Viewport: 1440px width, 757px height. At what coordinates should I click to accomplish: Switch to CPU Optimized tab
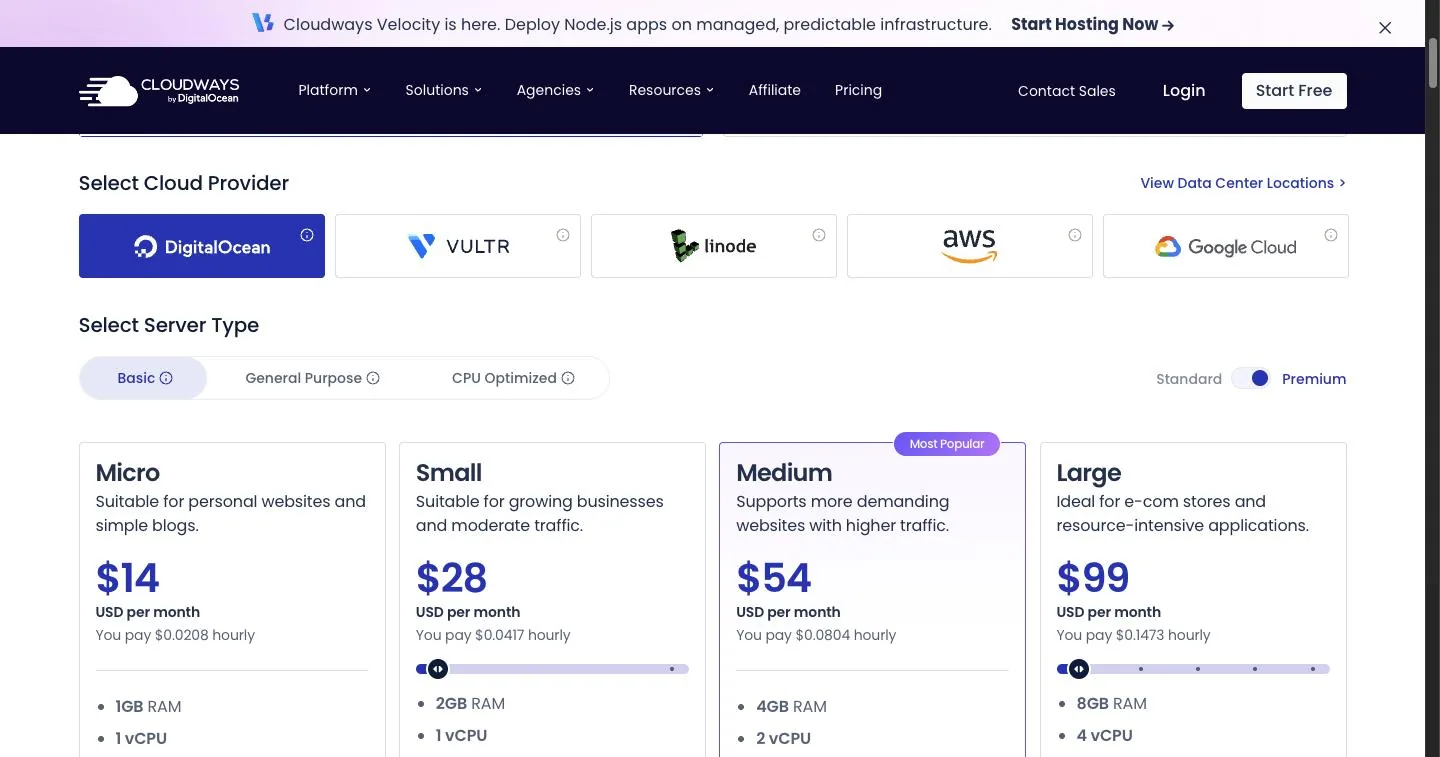coord(513,378)
